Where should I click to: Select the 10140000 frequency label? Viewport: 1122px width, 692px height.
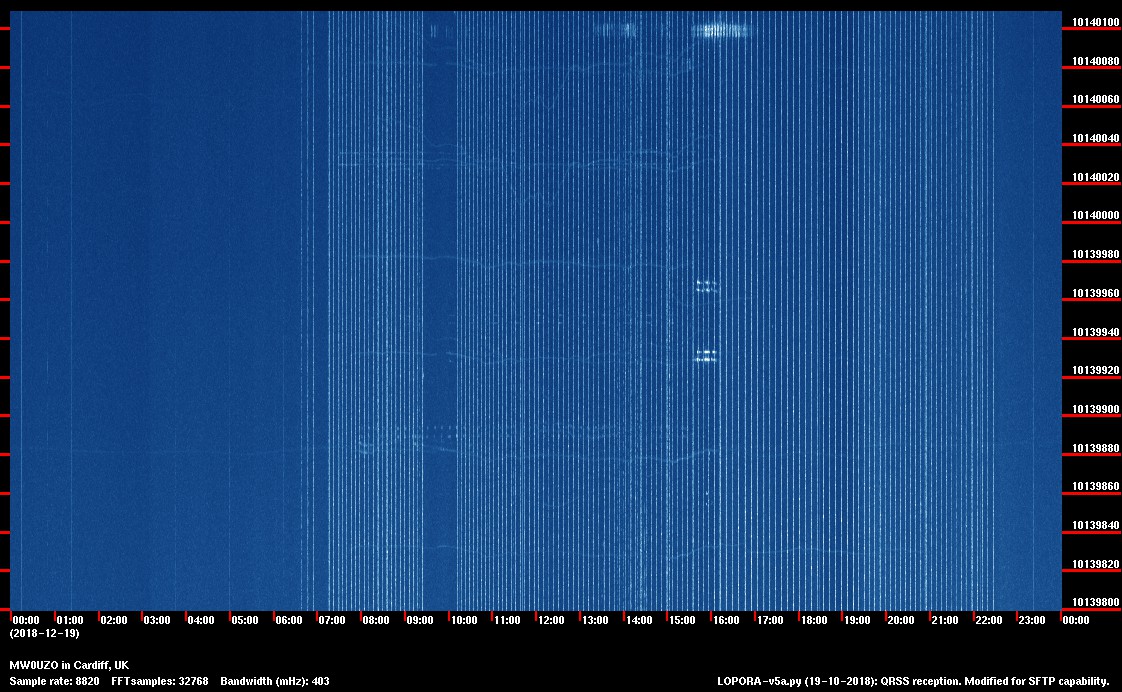(x=1095, y=216)
